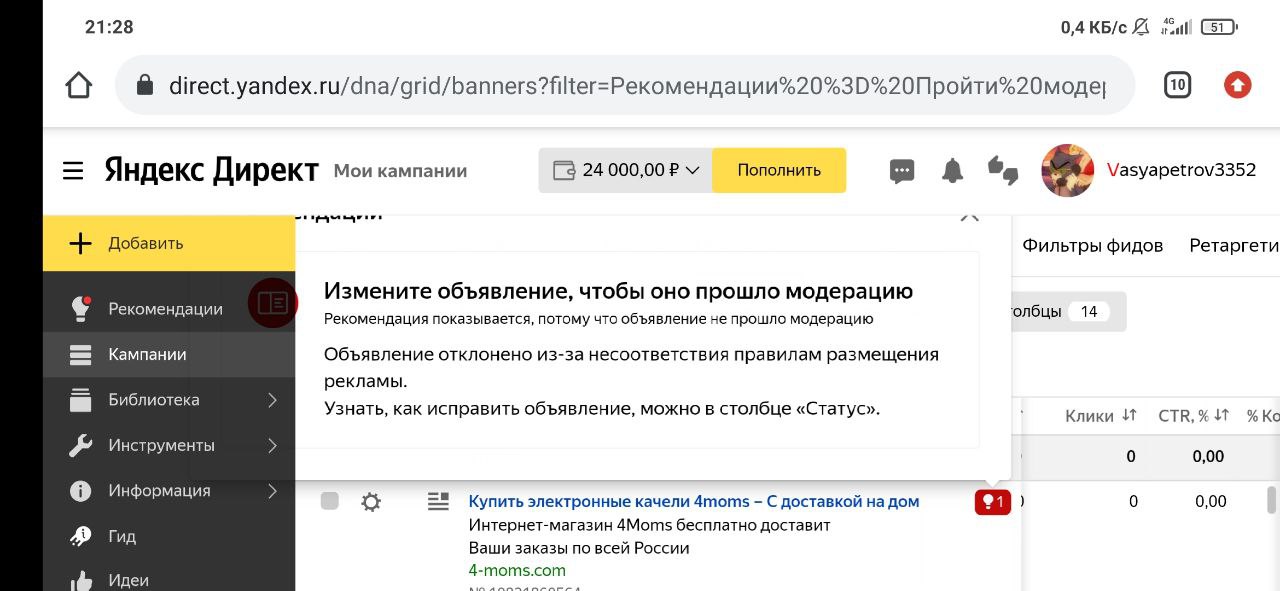Sort by the CTR, % column
Screen dimensions: 1280x591
(1193, 416)
